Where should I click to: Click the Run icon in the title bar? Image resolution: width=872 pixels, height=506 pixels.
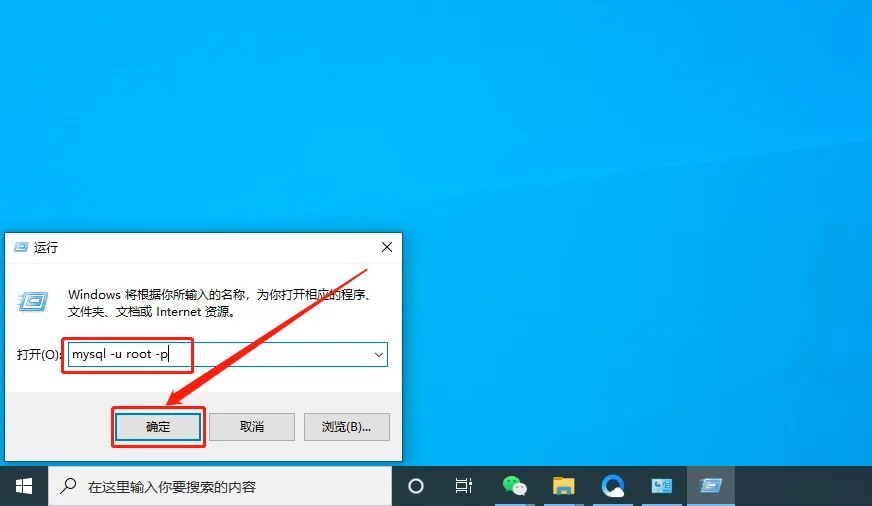coord(21,247)
